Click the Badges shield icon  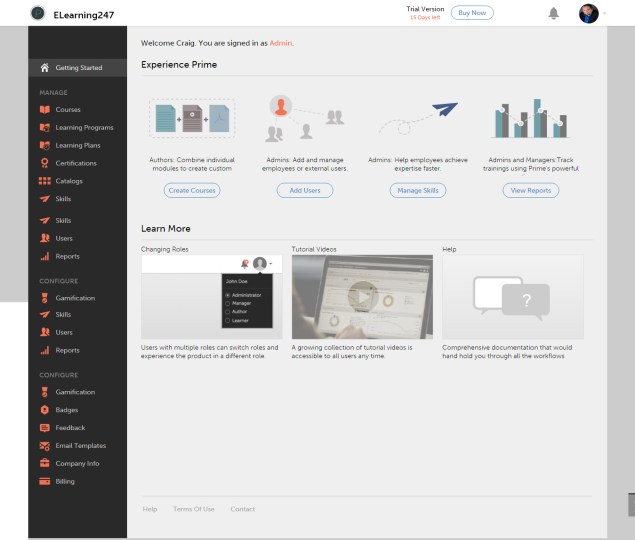(44, 410)
